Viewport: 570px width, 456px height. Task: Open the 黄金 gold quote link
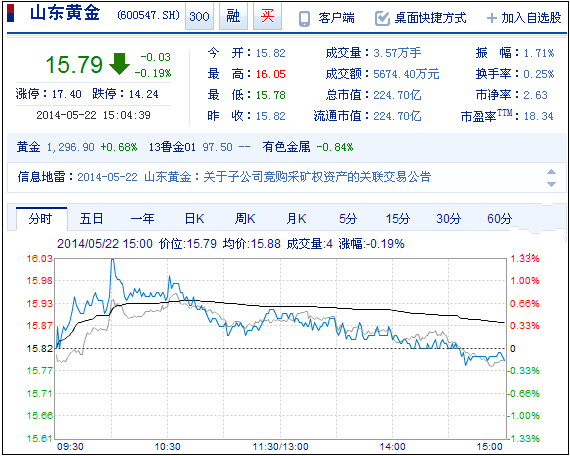click(28, 147)
